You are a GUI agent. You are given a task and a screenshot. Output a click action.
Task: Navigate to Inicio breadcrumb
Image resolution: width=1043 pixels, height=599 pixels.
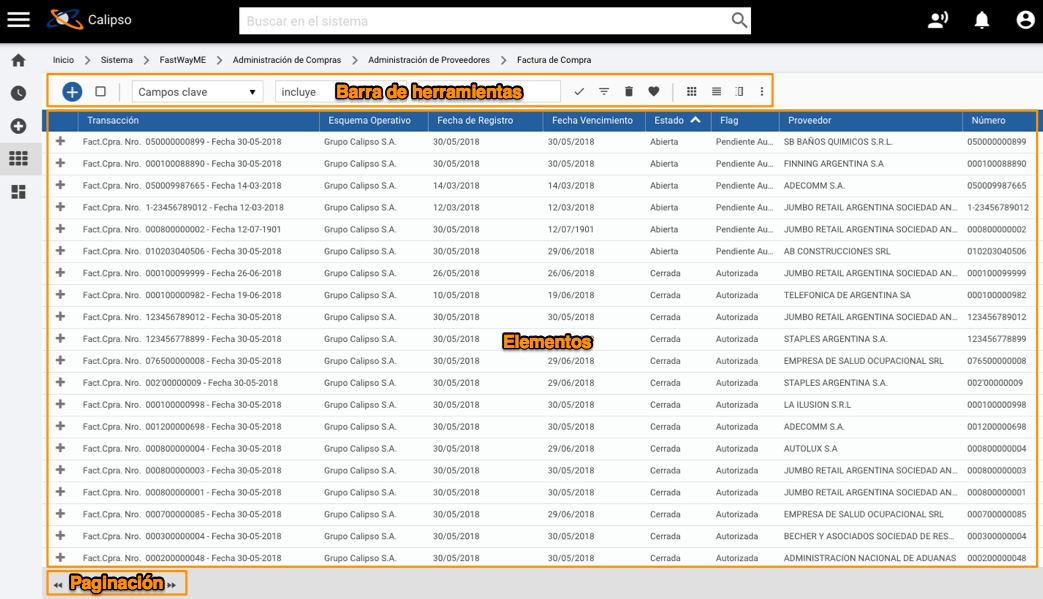tap(63, 60)
